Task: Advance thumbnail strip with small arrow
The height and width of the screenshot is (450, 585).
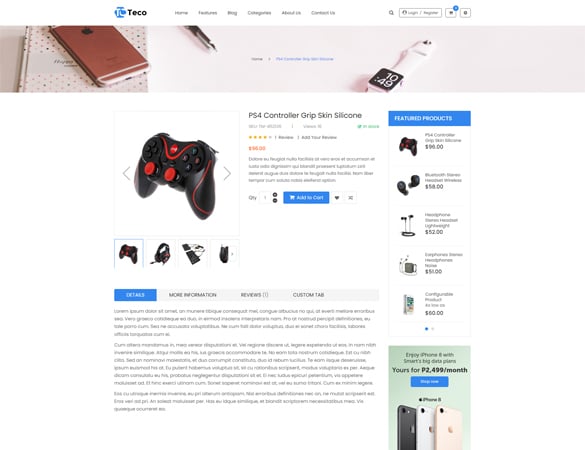Action: coord(232,254)
